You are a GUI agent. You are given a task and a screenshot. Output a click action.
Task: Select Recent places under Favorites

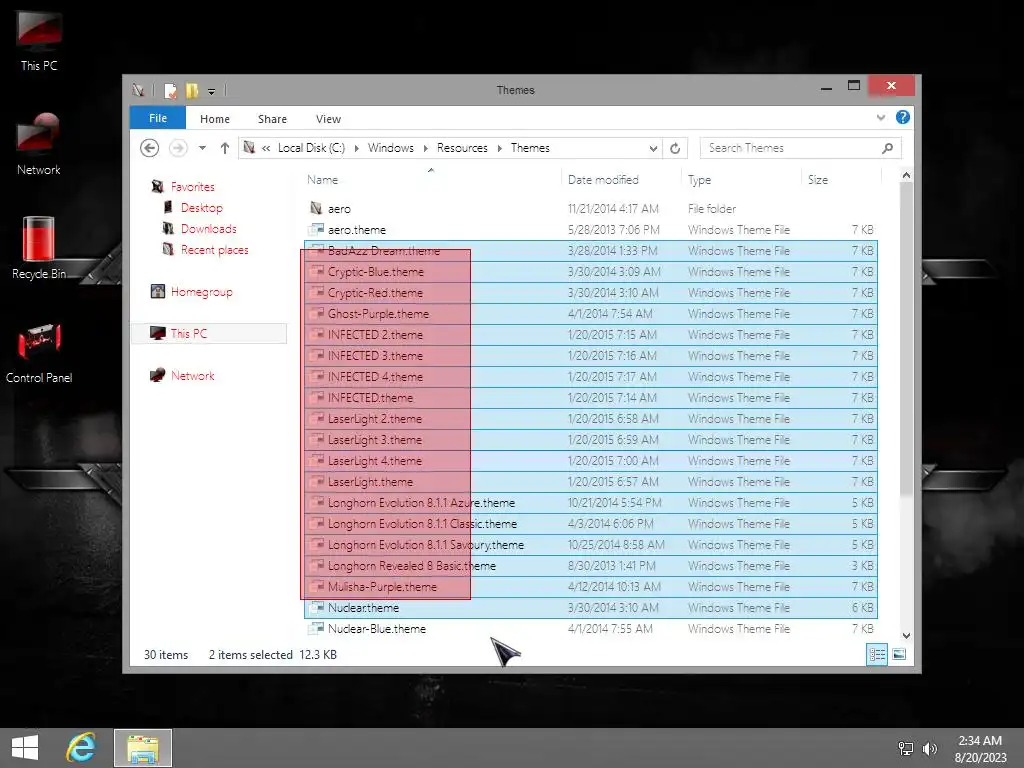215,249
